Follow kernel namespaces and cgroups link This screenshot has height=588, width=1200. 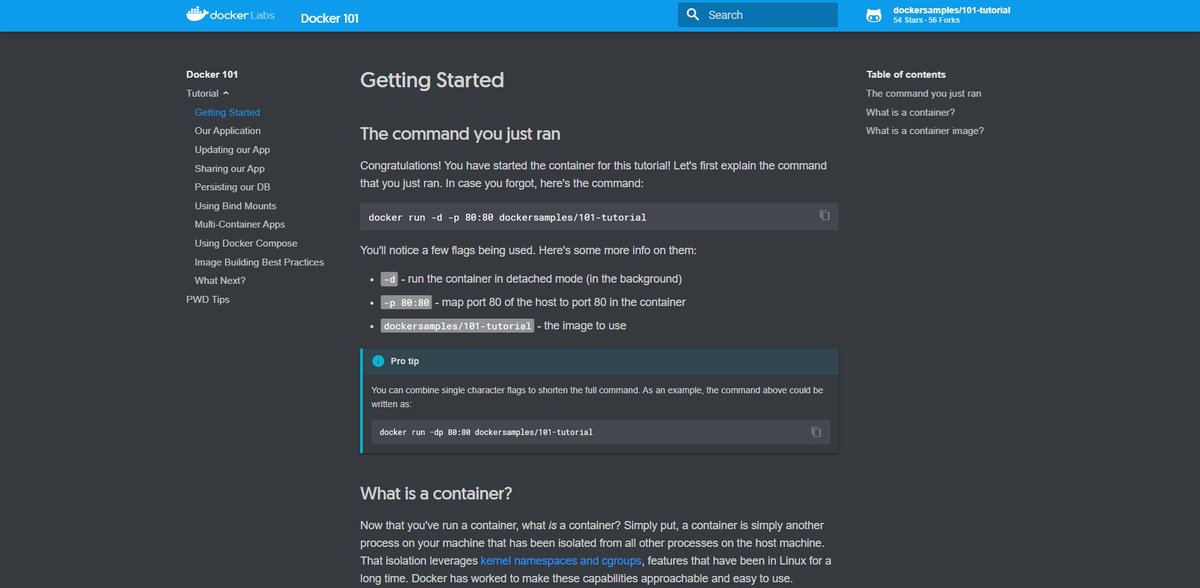pyautogui.click(x=560, y=560)
